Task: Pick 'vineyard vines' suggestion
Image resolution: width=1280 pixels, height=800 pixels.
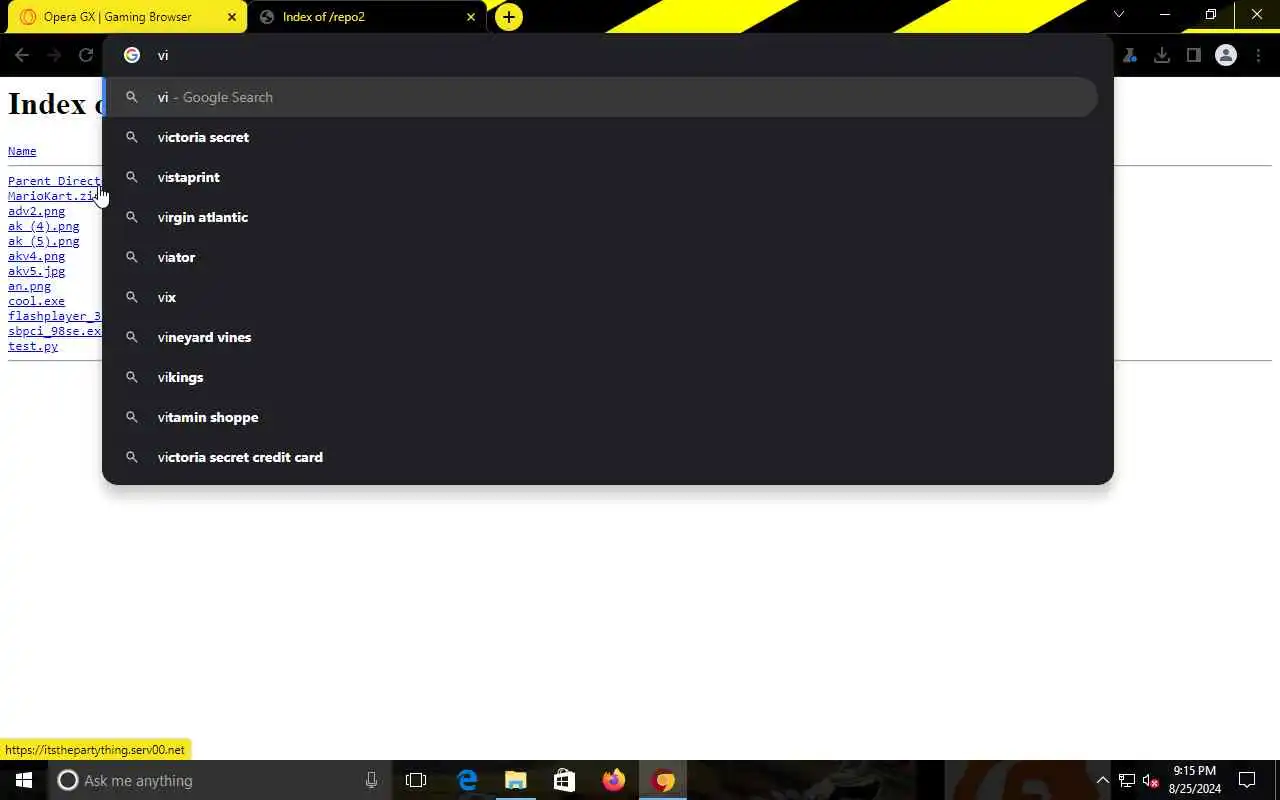Action: [602, 337]
